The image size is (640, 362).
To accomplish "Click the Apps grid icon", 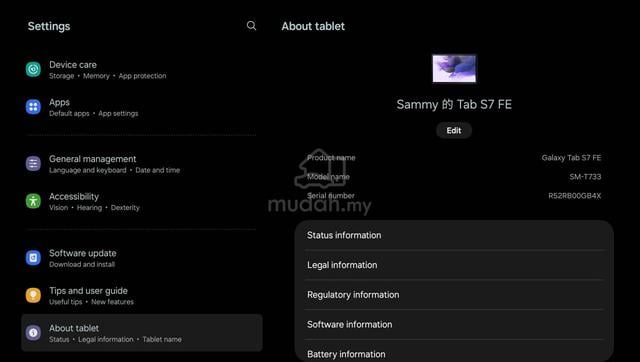I will [33, 107].
